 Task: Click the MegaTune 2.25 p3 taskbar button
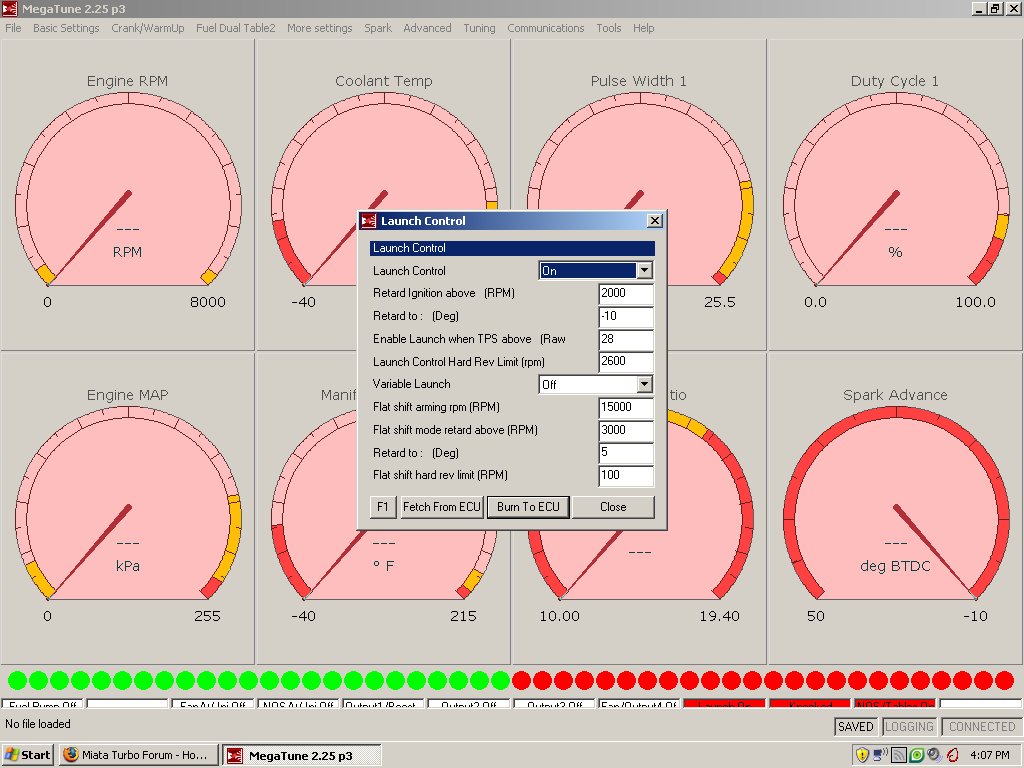click(x=288, y=755)
